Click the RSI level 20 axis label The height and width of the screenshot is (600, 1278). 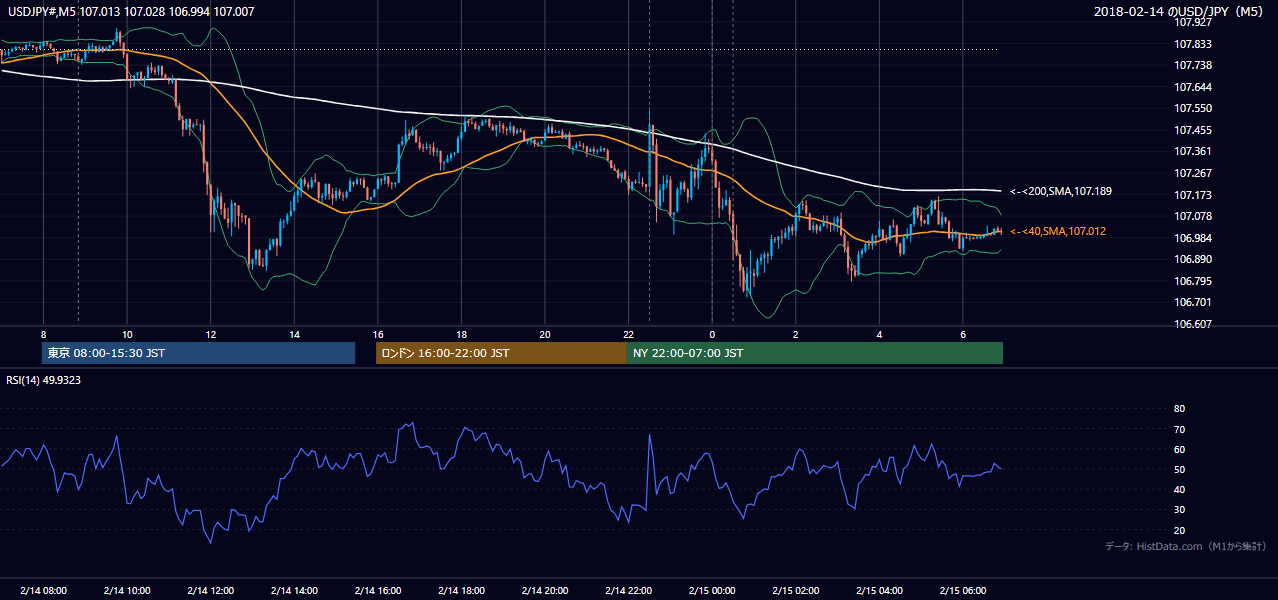pos(1179,530)
